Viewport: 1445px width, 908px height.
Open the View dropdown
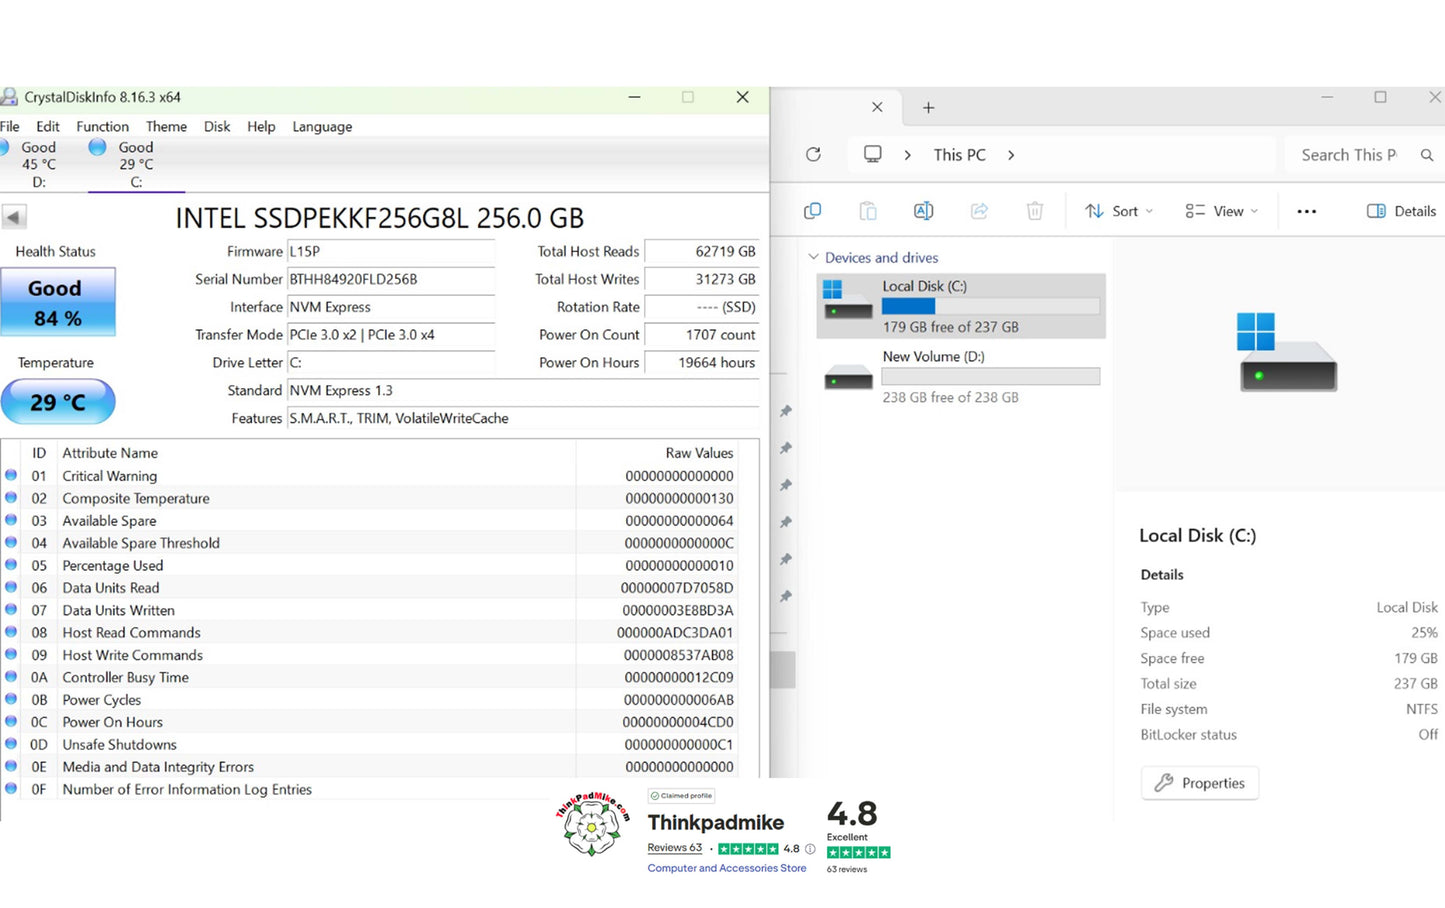tap(1221, 211)
